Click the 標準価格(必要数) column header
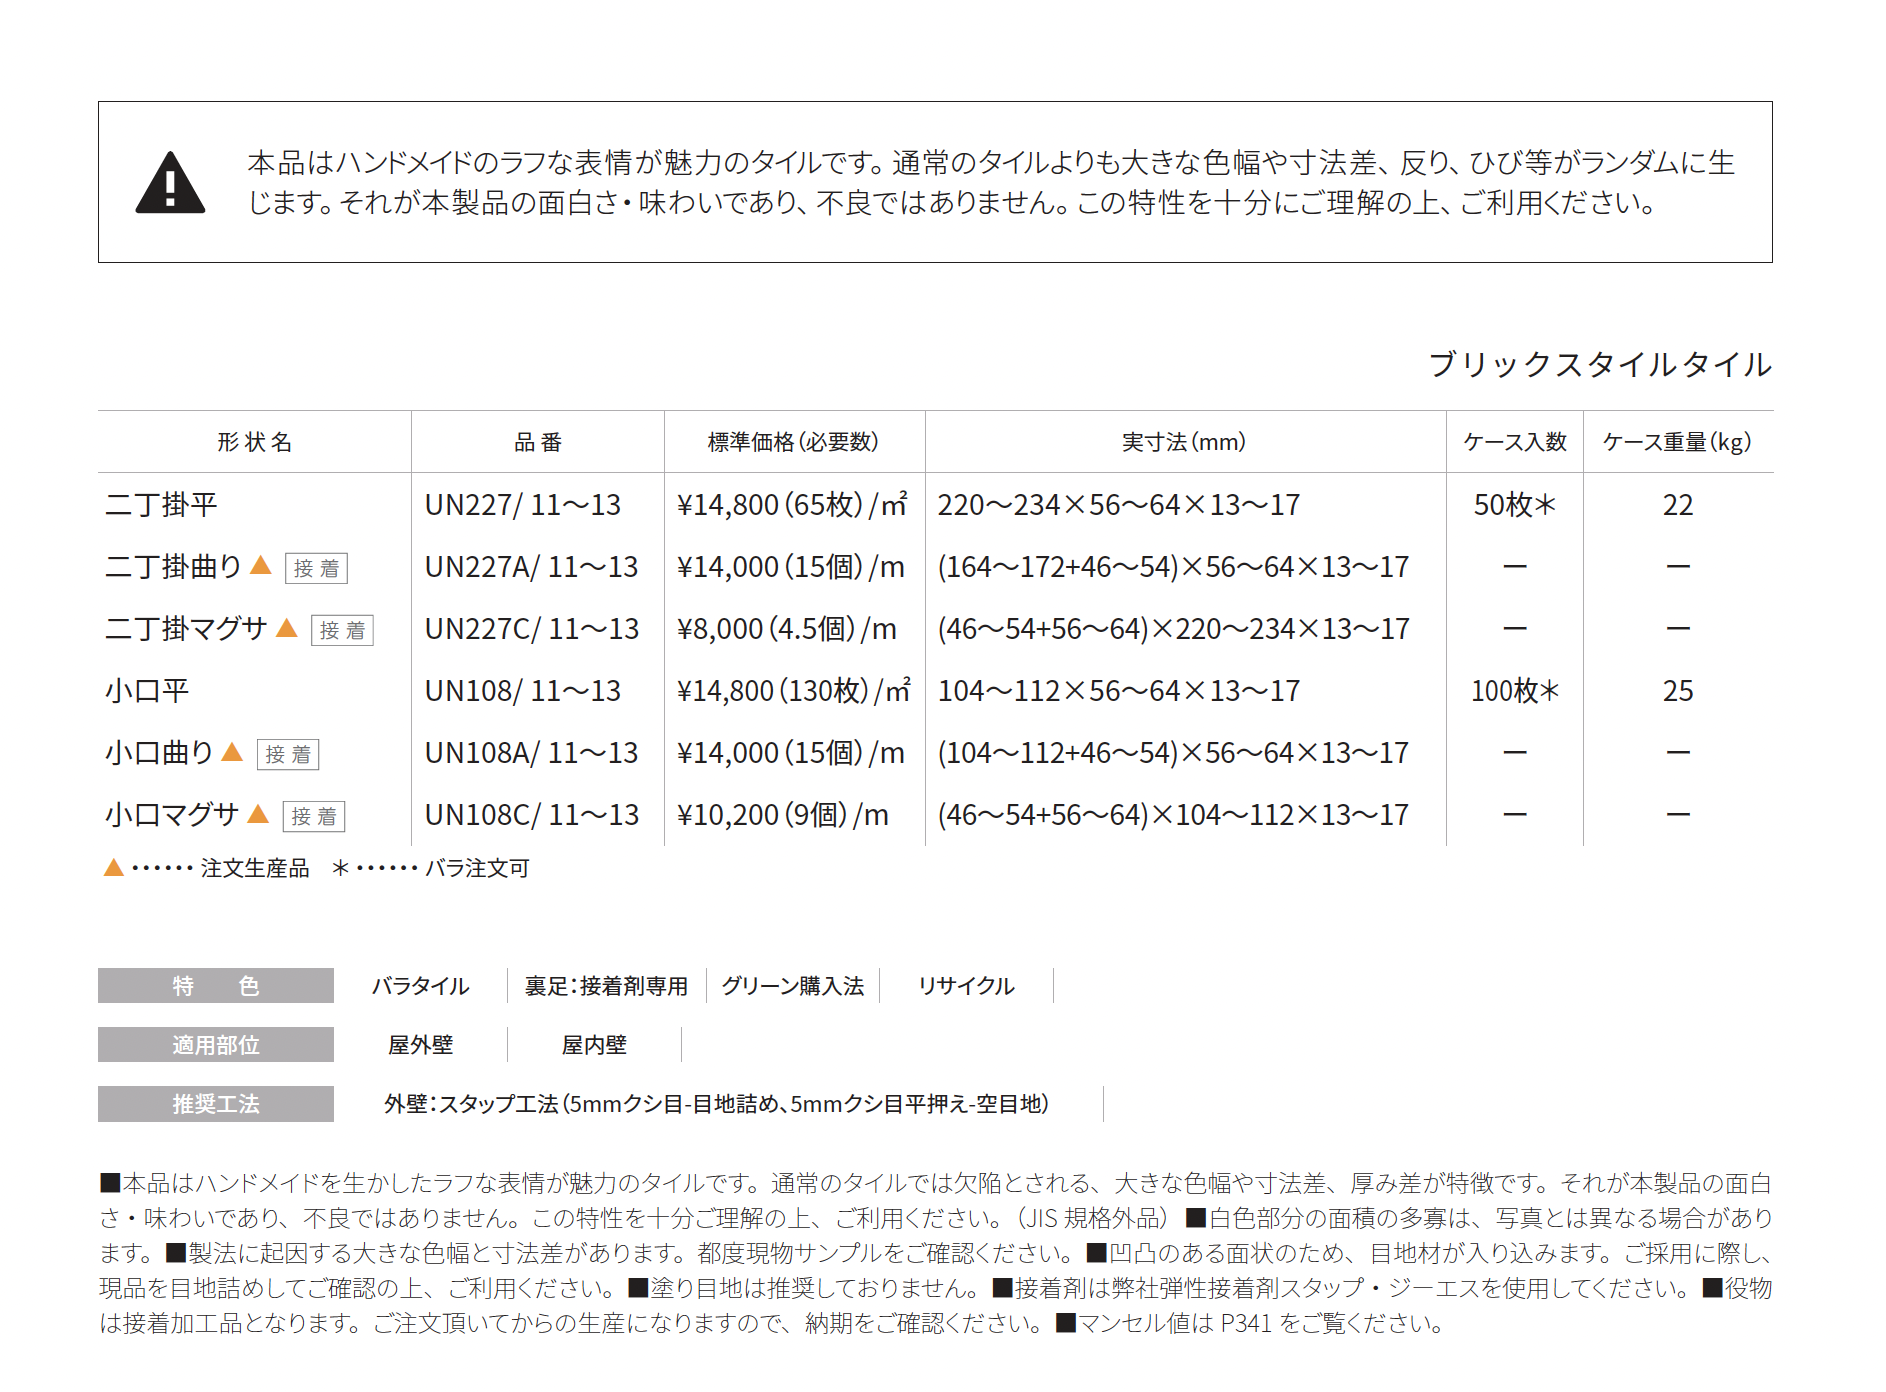Viewport: 1886px width, 1392px height. pyautogui.click(x=793, y=442)
